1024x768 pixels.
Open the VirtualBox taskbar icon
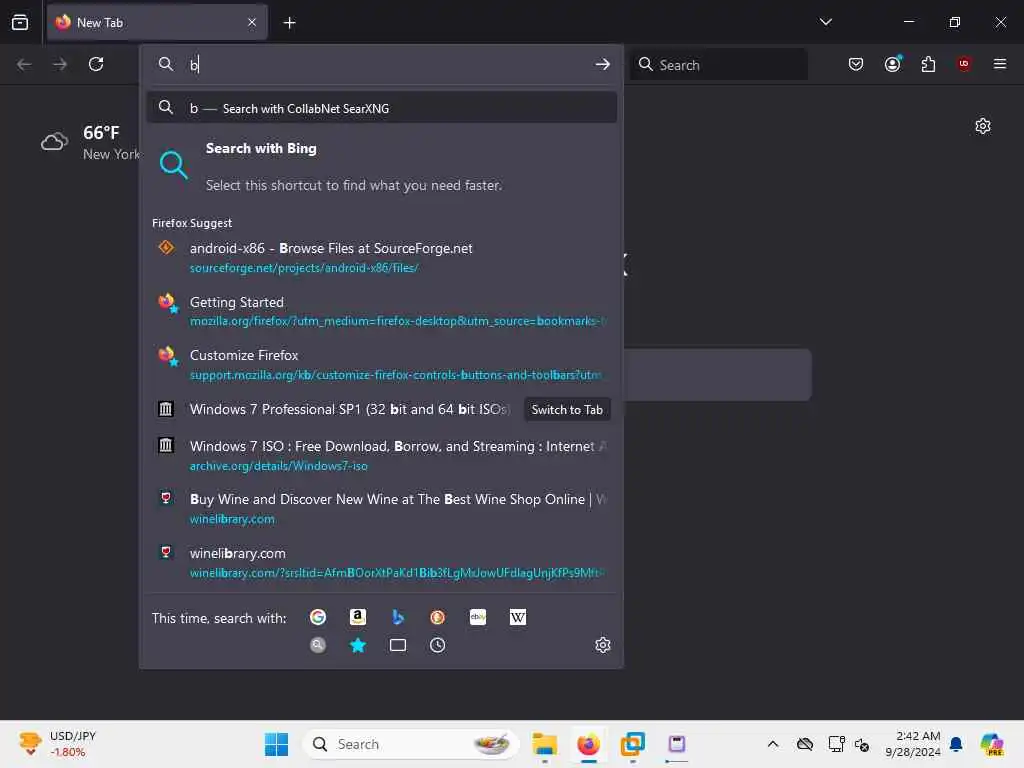(632, 744)
